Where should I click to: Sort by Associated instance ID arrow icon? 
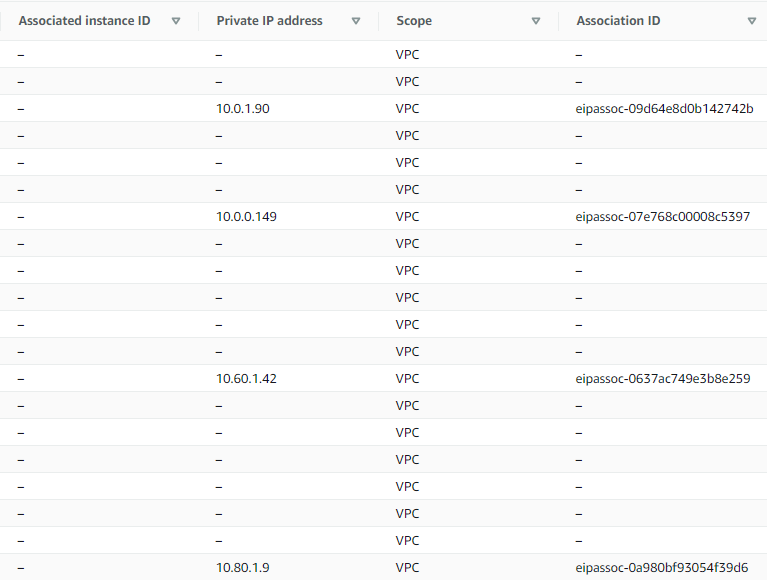pos(176,21)
